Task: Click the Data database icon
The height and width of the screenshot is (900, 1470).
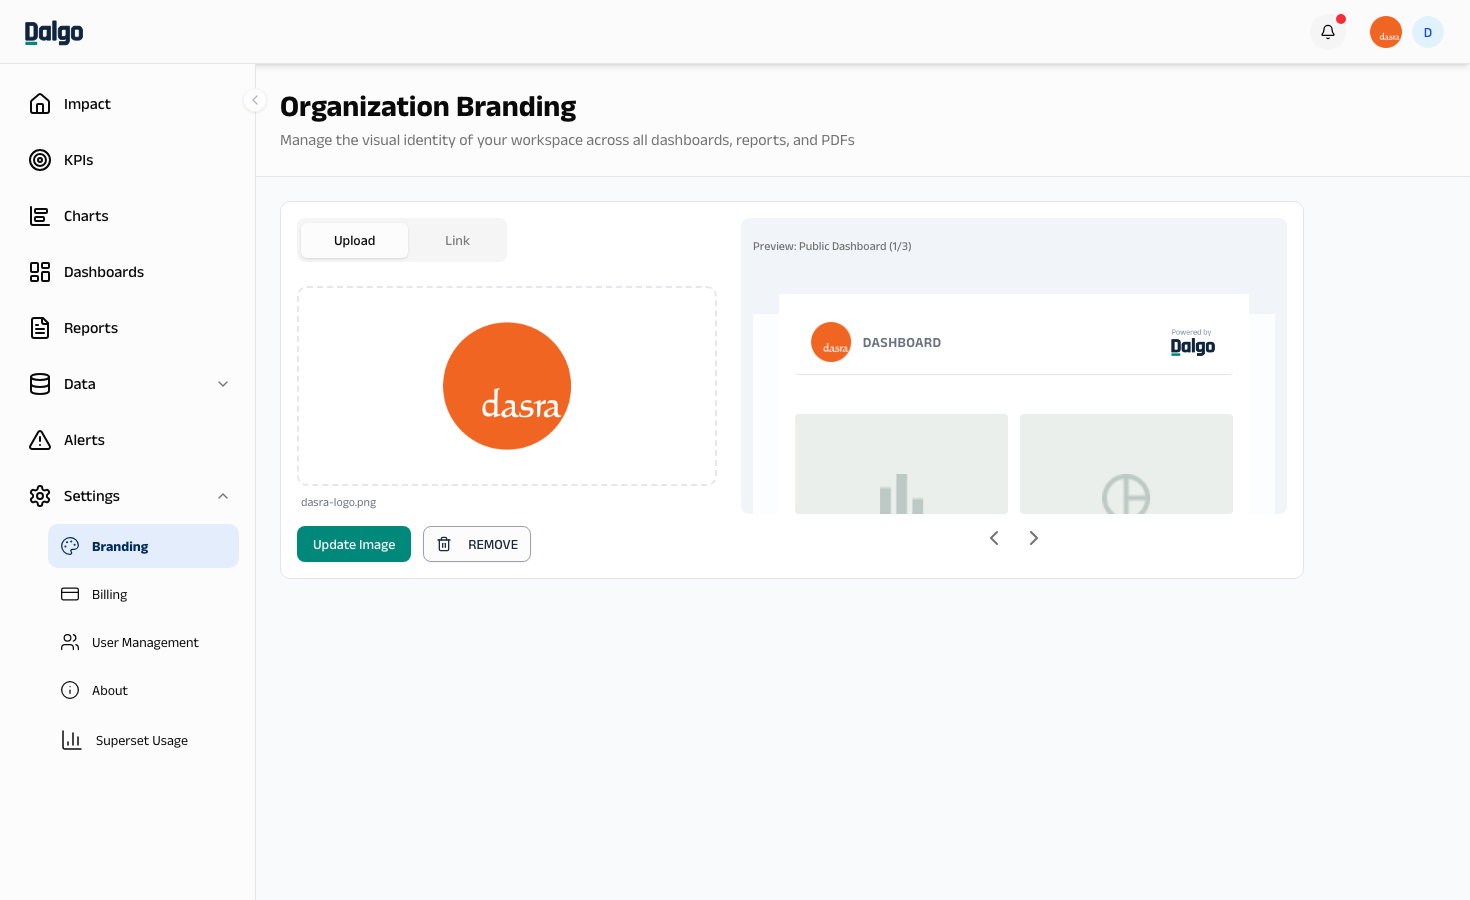Action: click(x=40, y=384)
